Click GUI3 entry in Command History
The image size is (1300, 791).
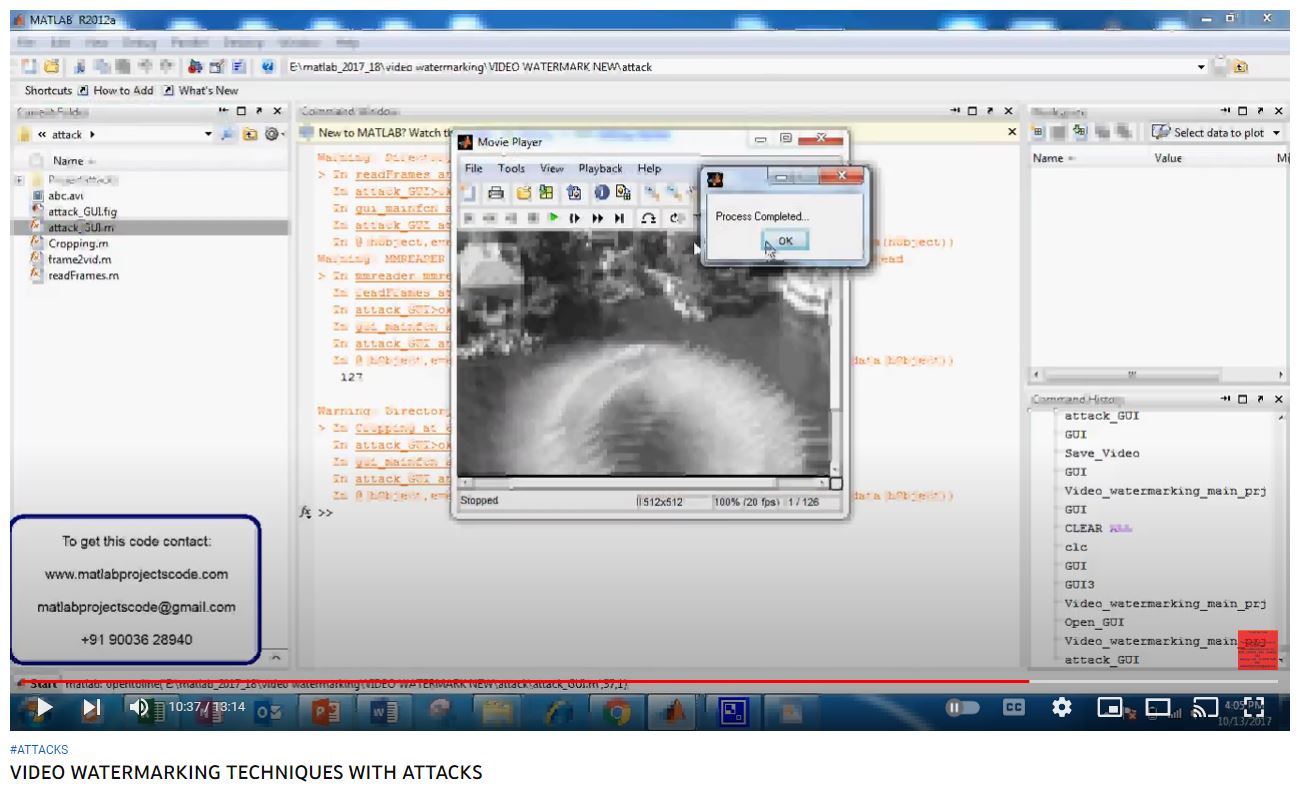(x=1080, y=584)
